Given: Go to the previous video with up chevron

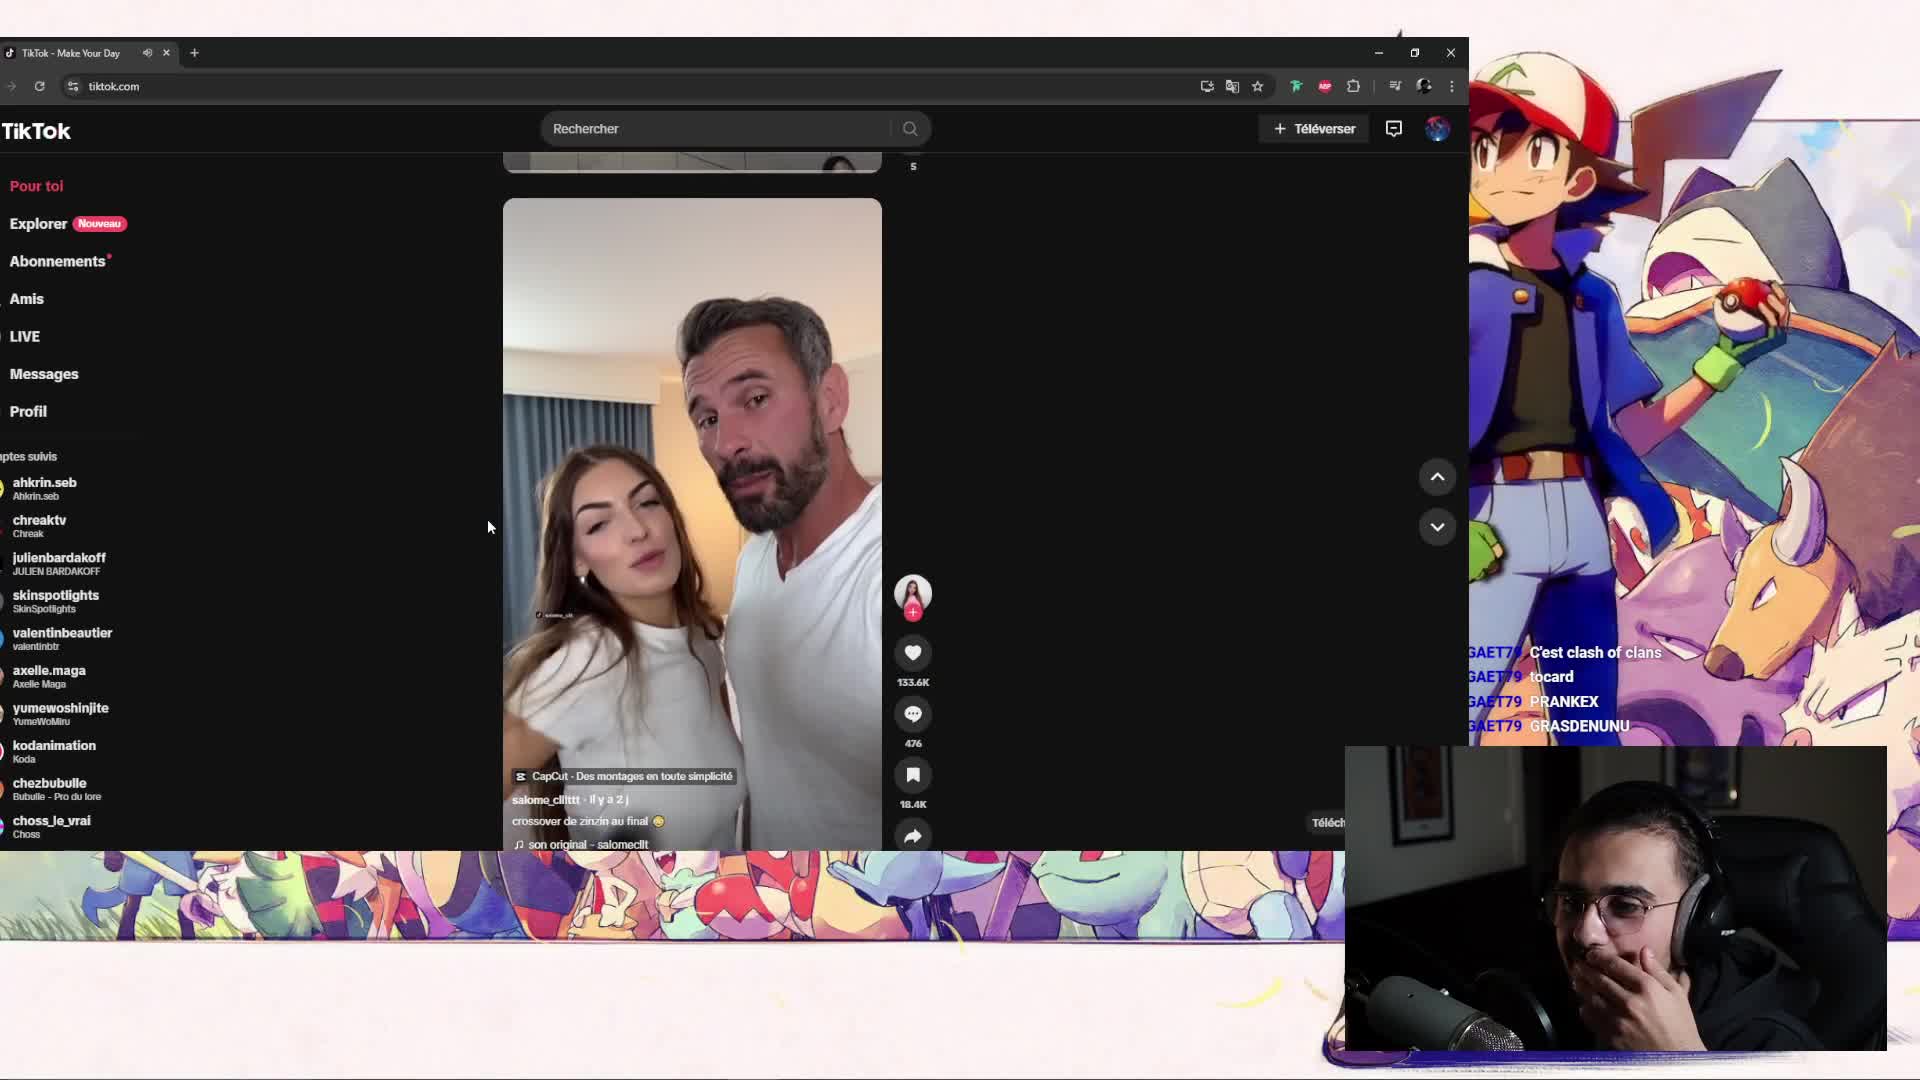Looking at the screenshot, I should 1437,477.
